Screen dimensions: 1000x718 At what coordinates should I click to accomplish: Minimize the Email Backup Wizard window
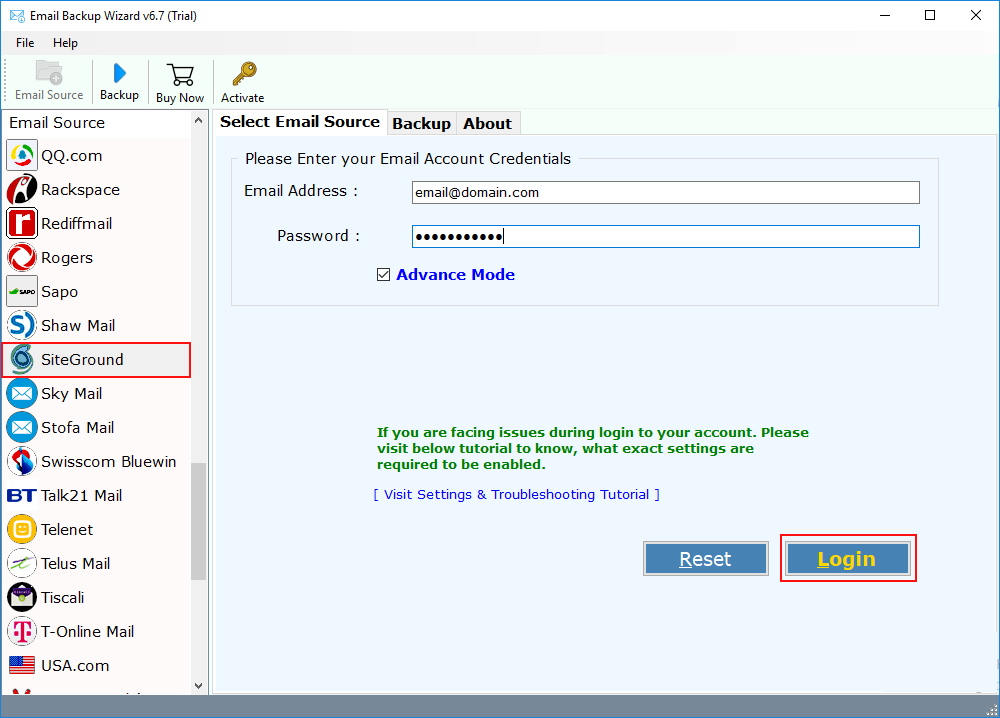click(885, 15)
